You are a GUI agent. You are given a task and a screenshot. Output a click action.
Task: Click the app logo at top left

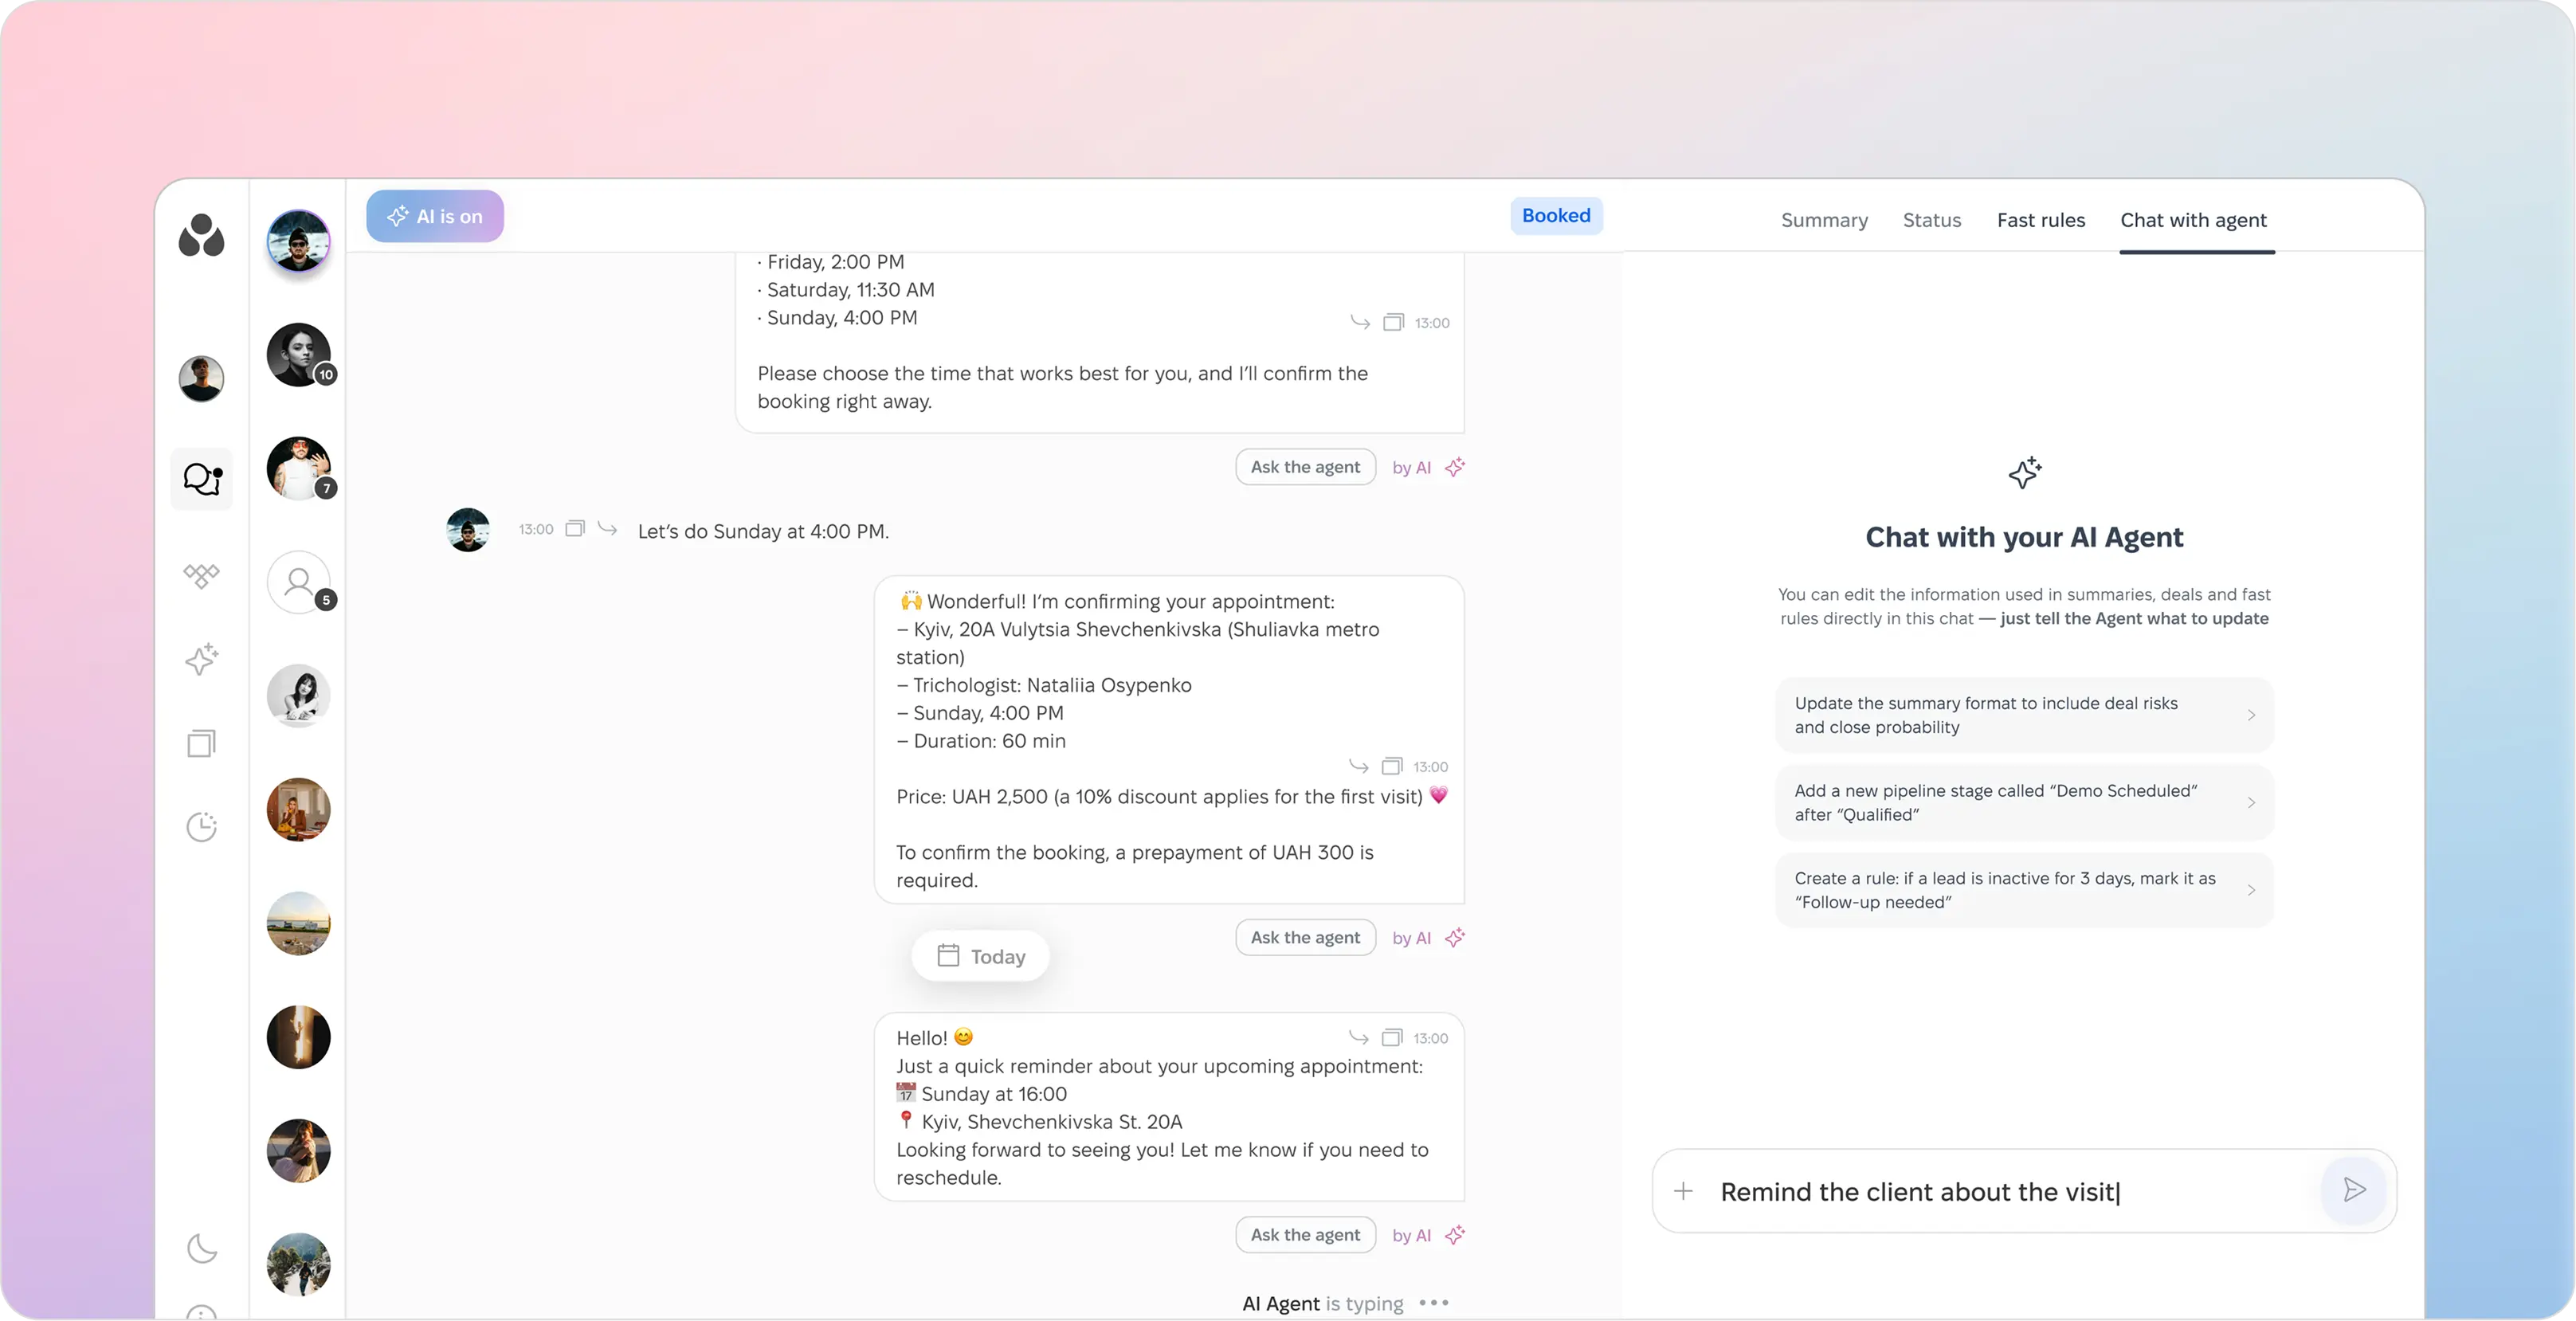click(202, 236)
